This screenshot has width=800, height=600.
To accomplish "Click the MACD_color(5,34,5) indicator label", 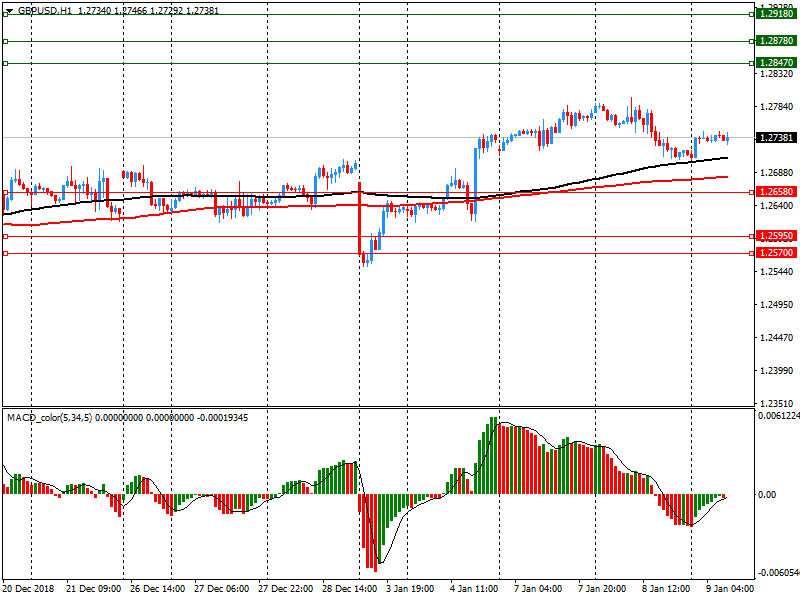I will [x=50, y=417].
